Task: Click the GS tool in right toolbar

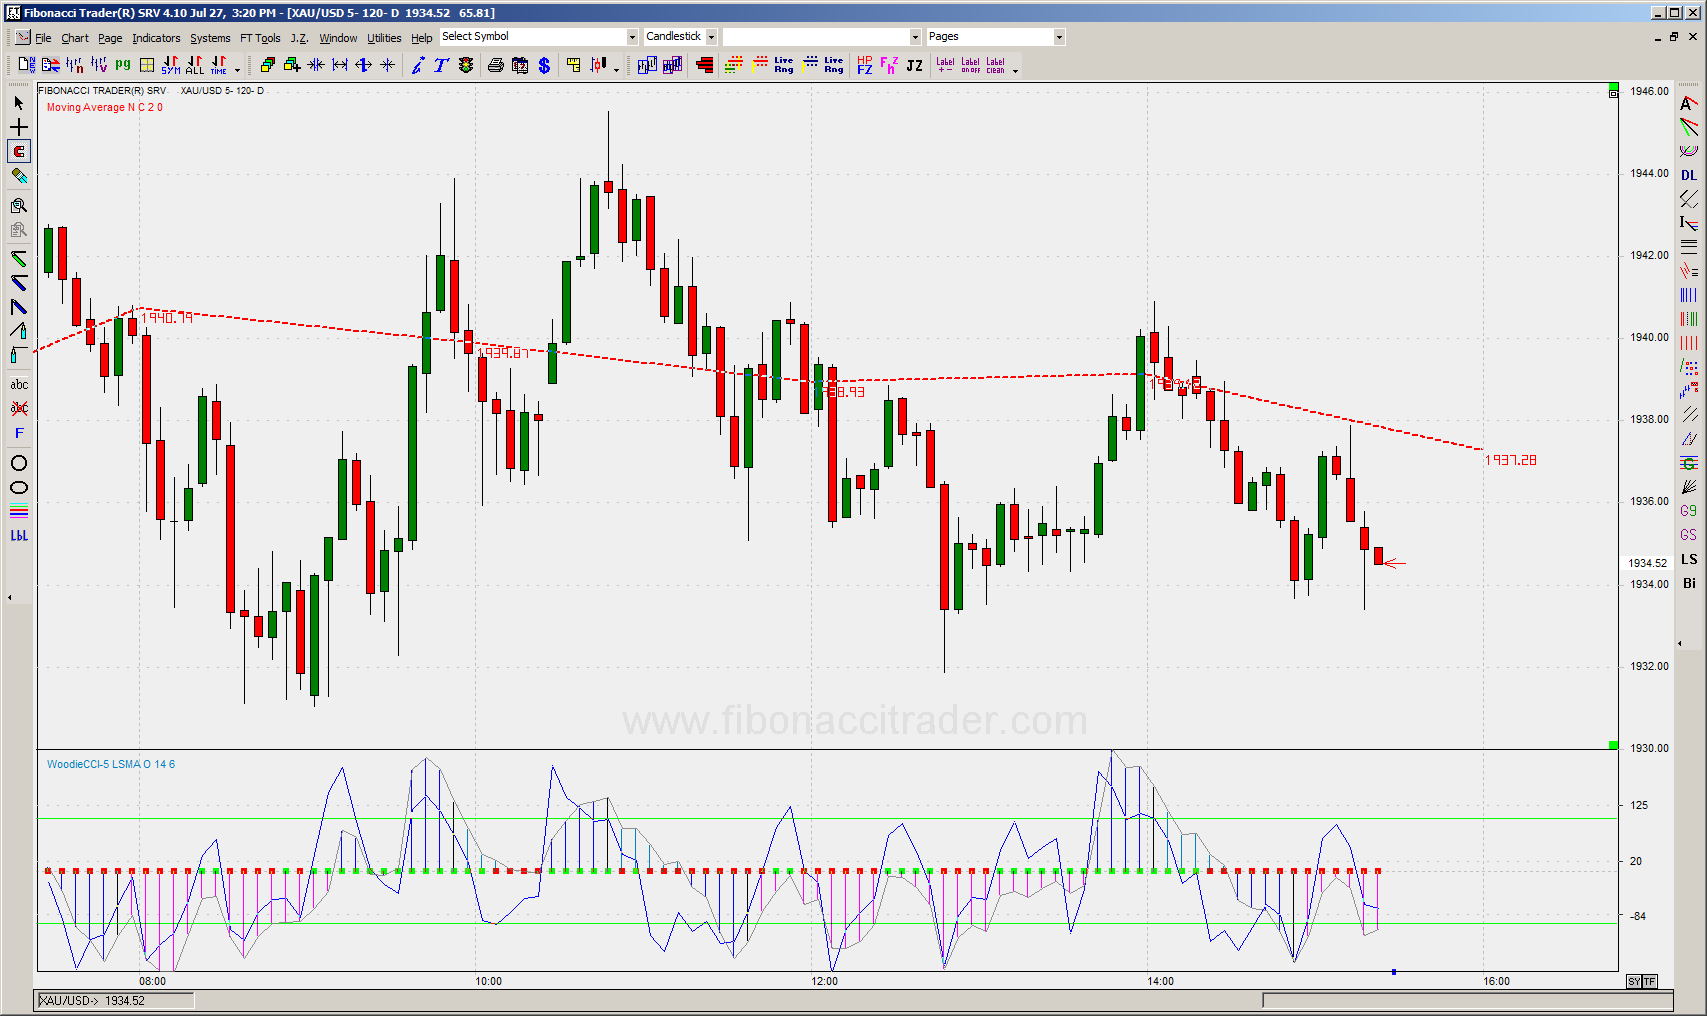Action: pos(1689,535)
